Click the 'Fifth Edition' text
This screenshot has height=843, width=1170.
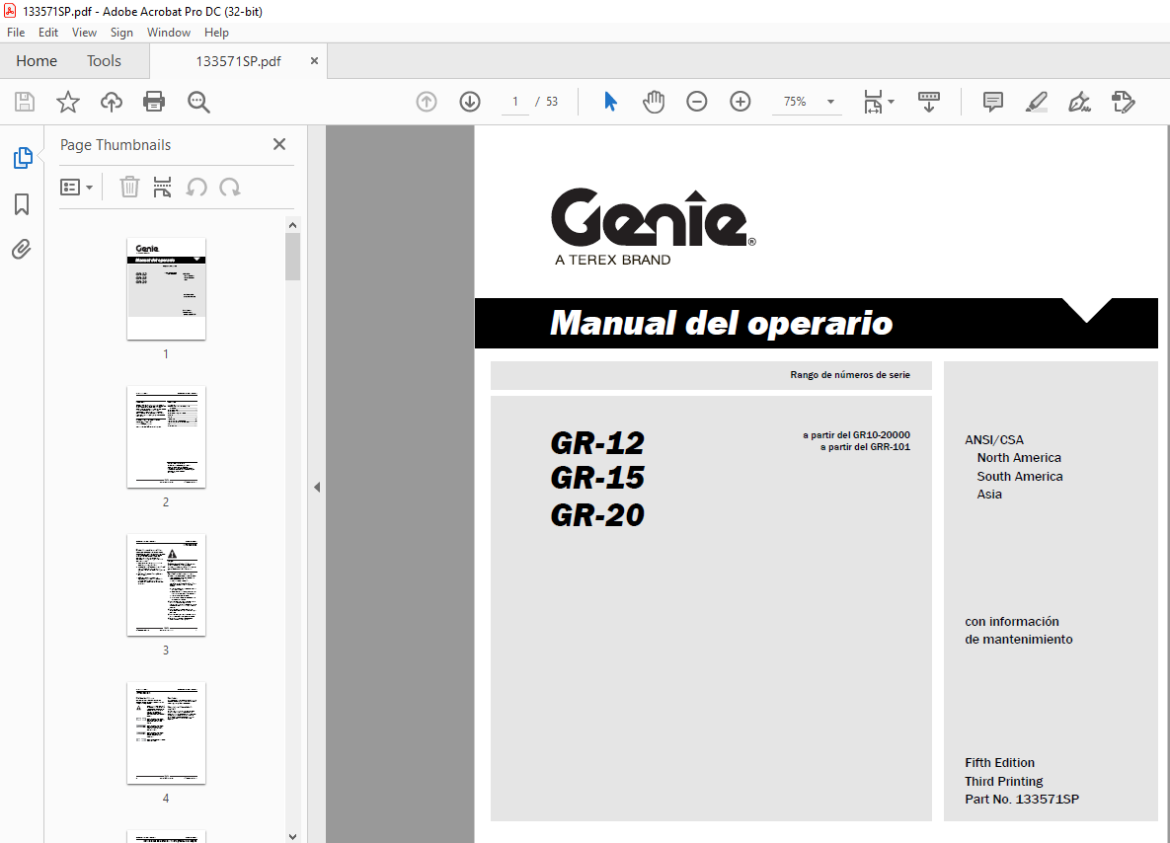[999, 762]
